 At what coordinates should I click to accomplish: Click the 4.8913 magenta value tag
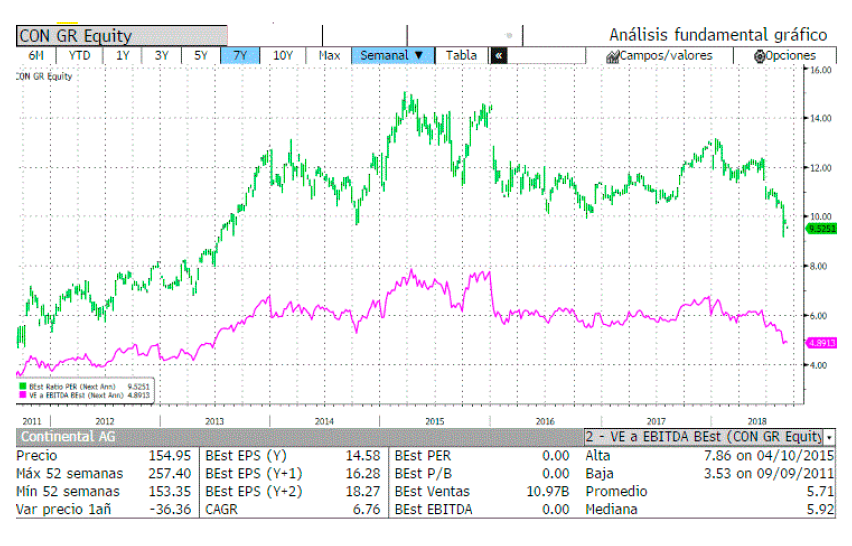tap(824, 342)
